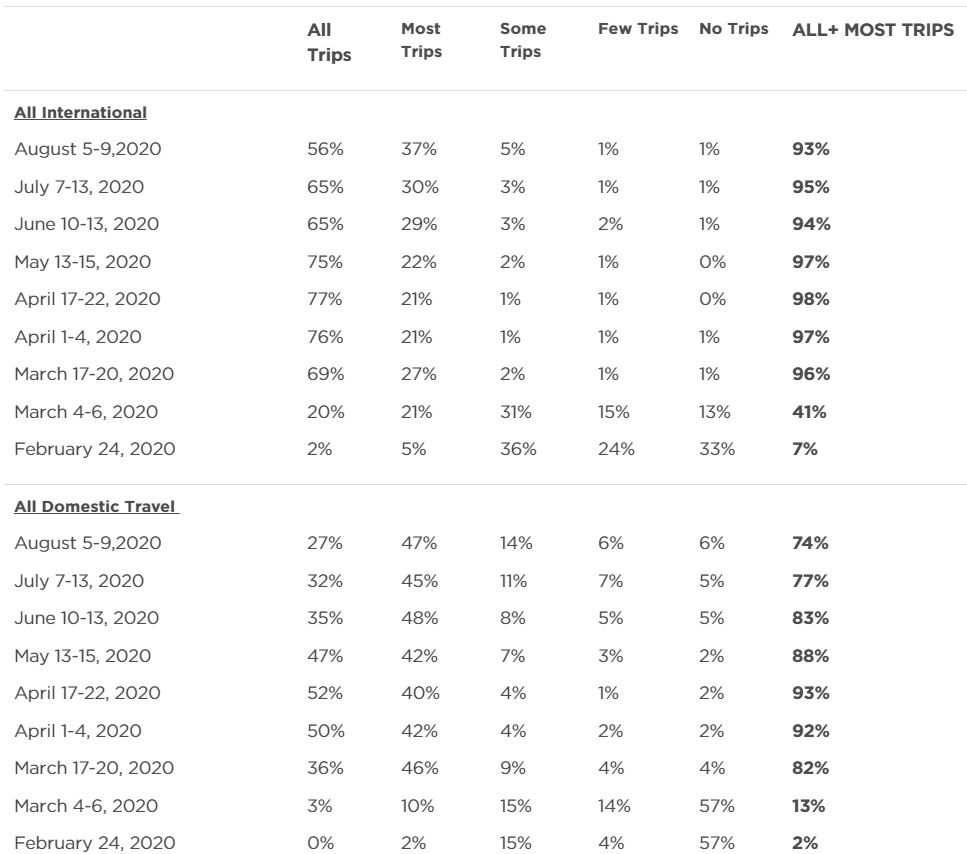Select the Most Trips column header
Screen dimensions: 967x854
(x=421, y=40)
